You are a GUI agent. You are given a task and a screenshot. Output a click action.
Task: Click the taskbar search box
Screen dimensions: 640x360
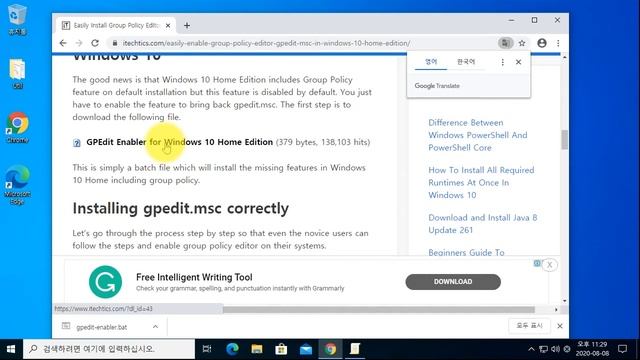[109, 349]
